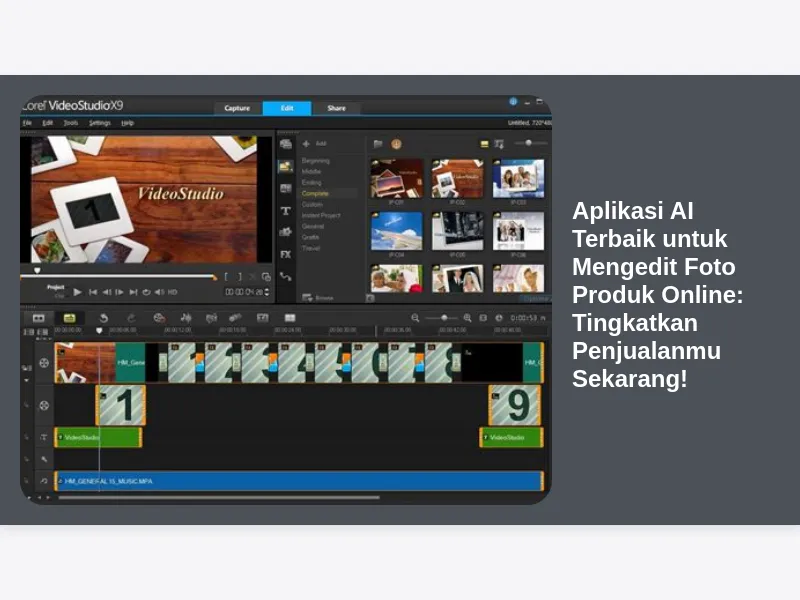Switch to the Share tab

(x=336, y=108)
